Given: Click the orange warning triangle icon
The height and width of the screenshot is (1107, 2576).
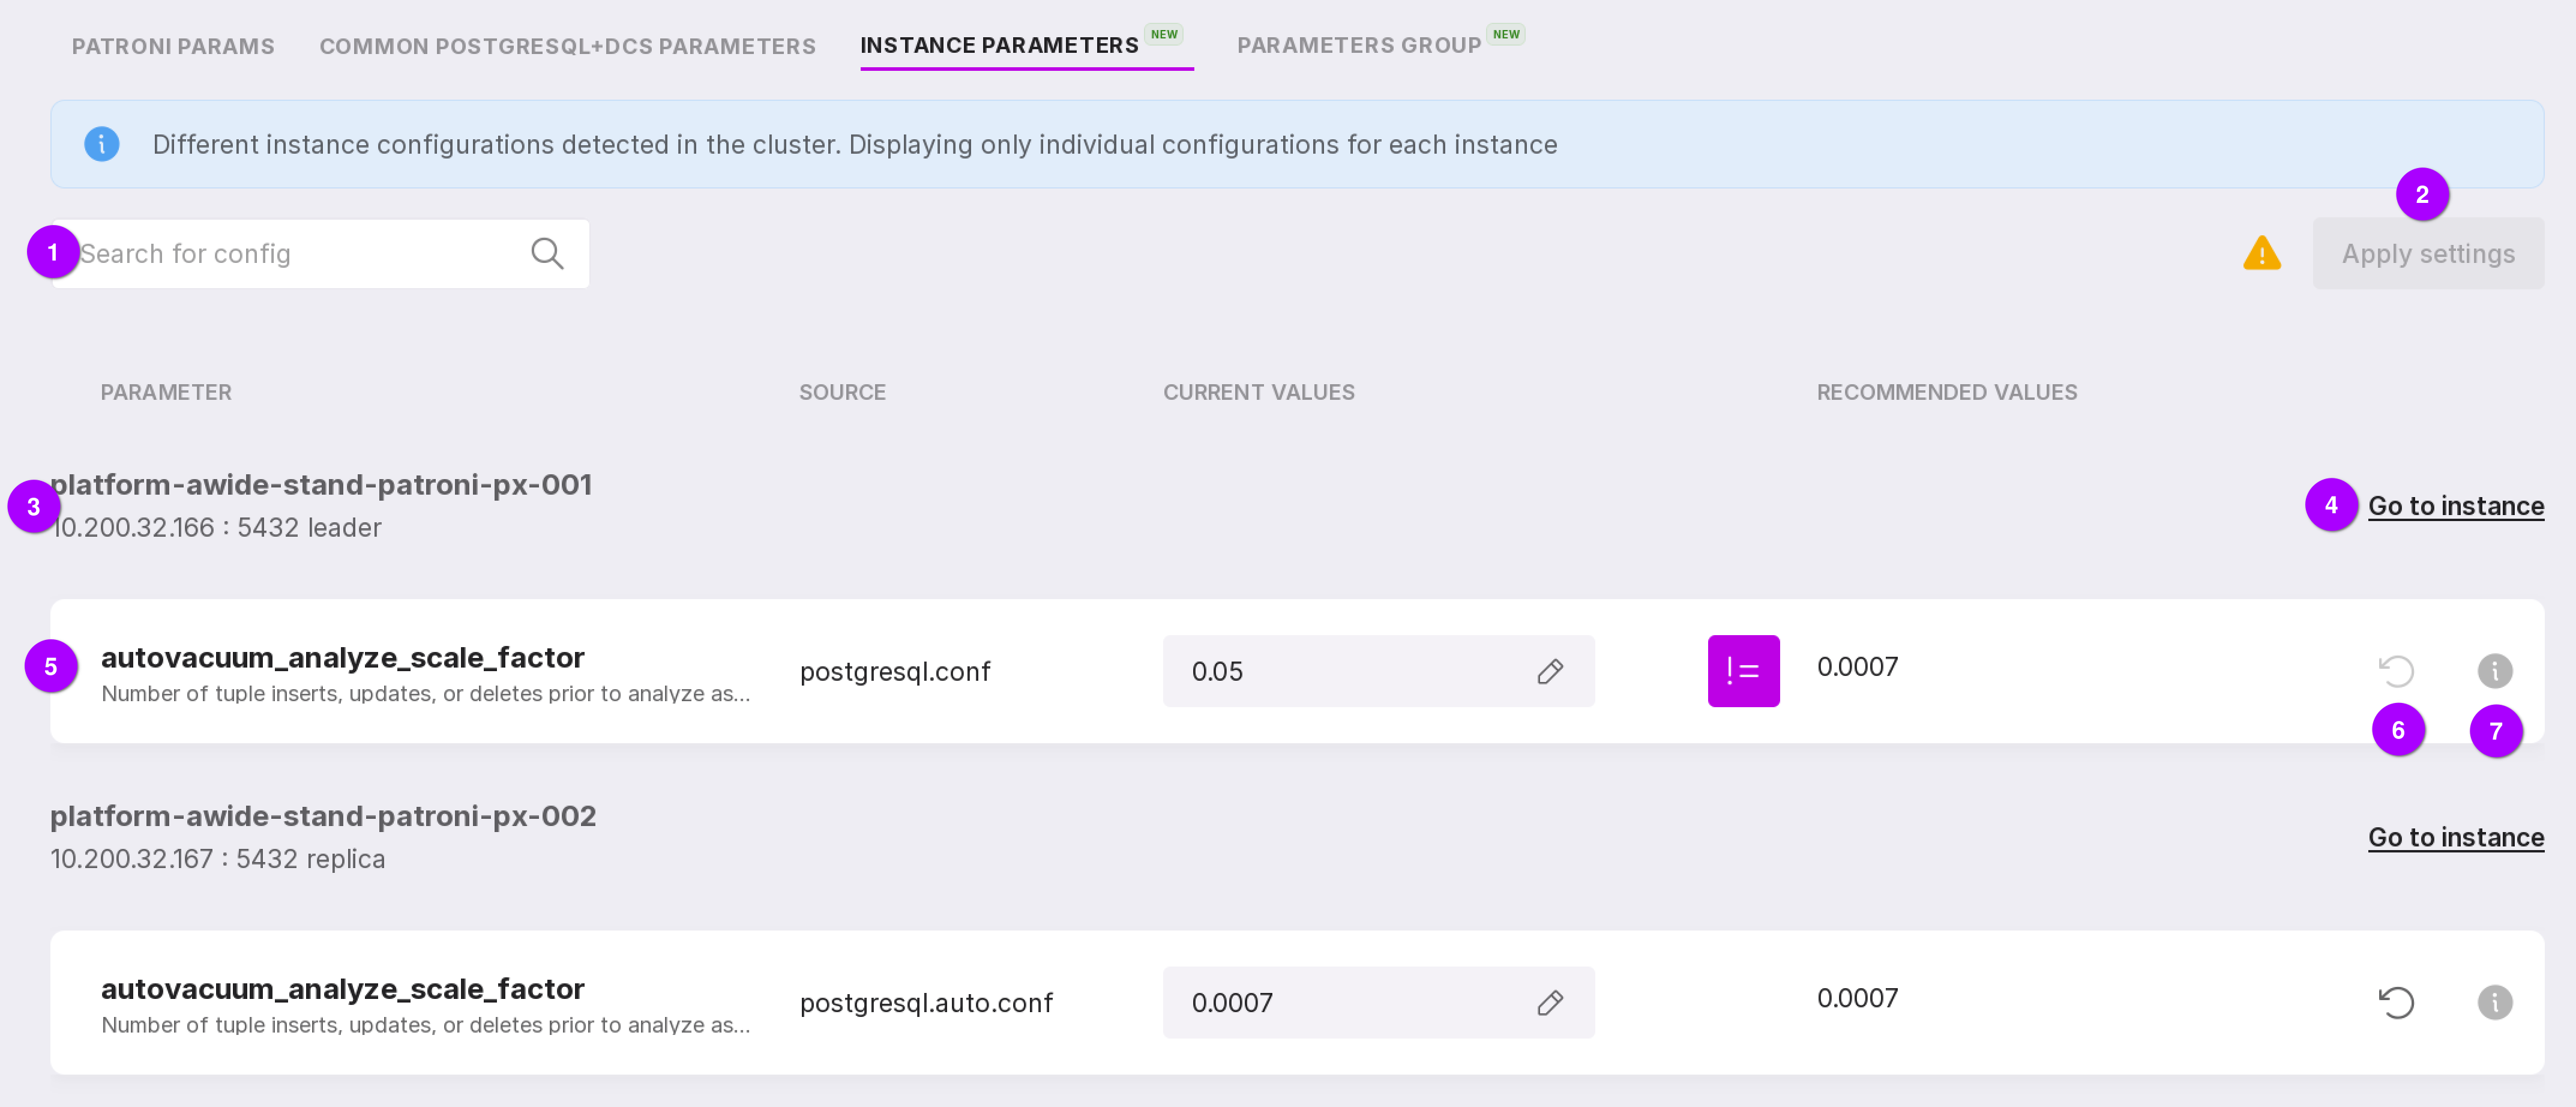Looking at the screenshot, I should (x=2261, y=254).
